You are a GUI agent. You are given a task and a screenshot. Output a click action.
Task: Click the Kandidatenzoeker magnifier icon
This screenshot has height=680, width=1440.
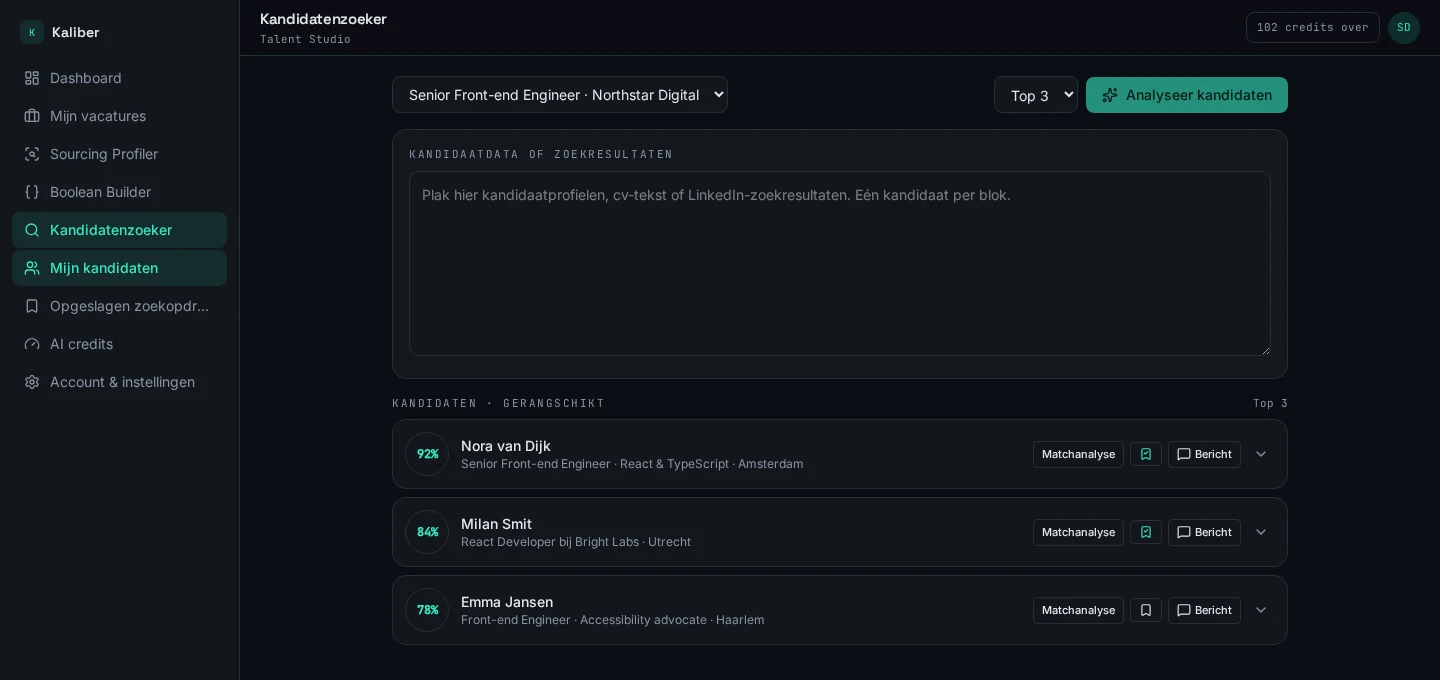tap(32, 230)
